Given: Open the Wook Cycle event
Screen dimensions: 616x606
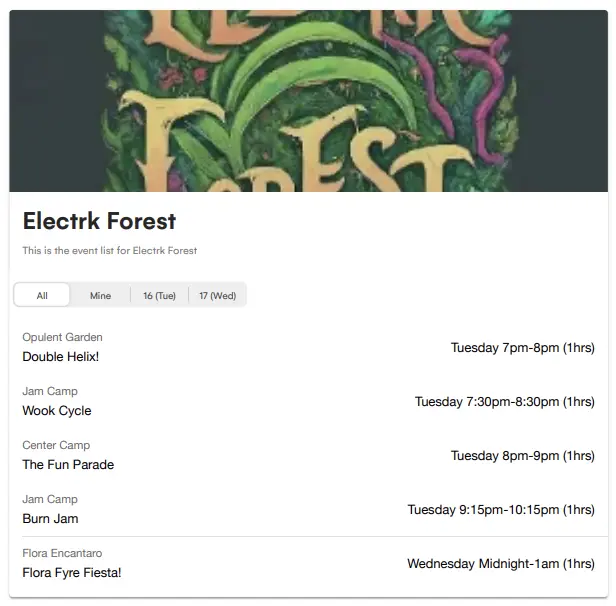Looking at the screenshot, I should [57, 410].
